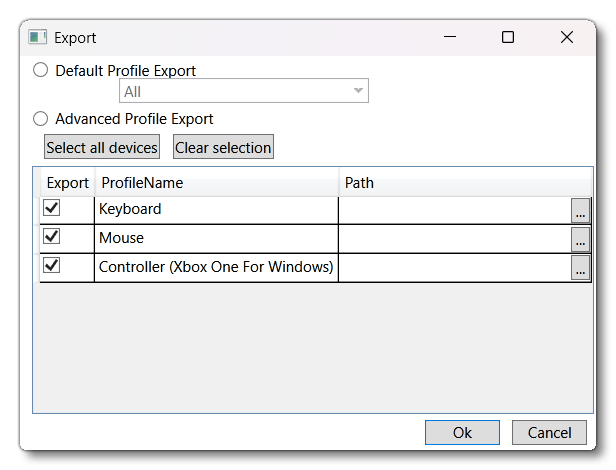This screenshot has width=616, height=470.
Task: Minimize the Export window
Action: click(450, 37)
